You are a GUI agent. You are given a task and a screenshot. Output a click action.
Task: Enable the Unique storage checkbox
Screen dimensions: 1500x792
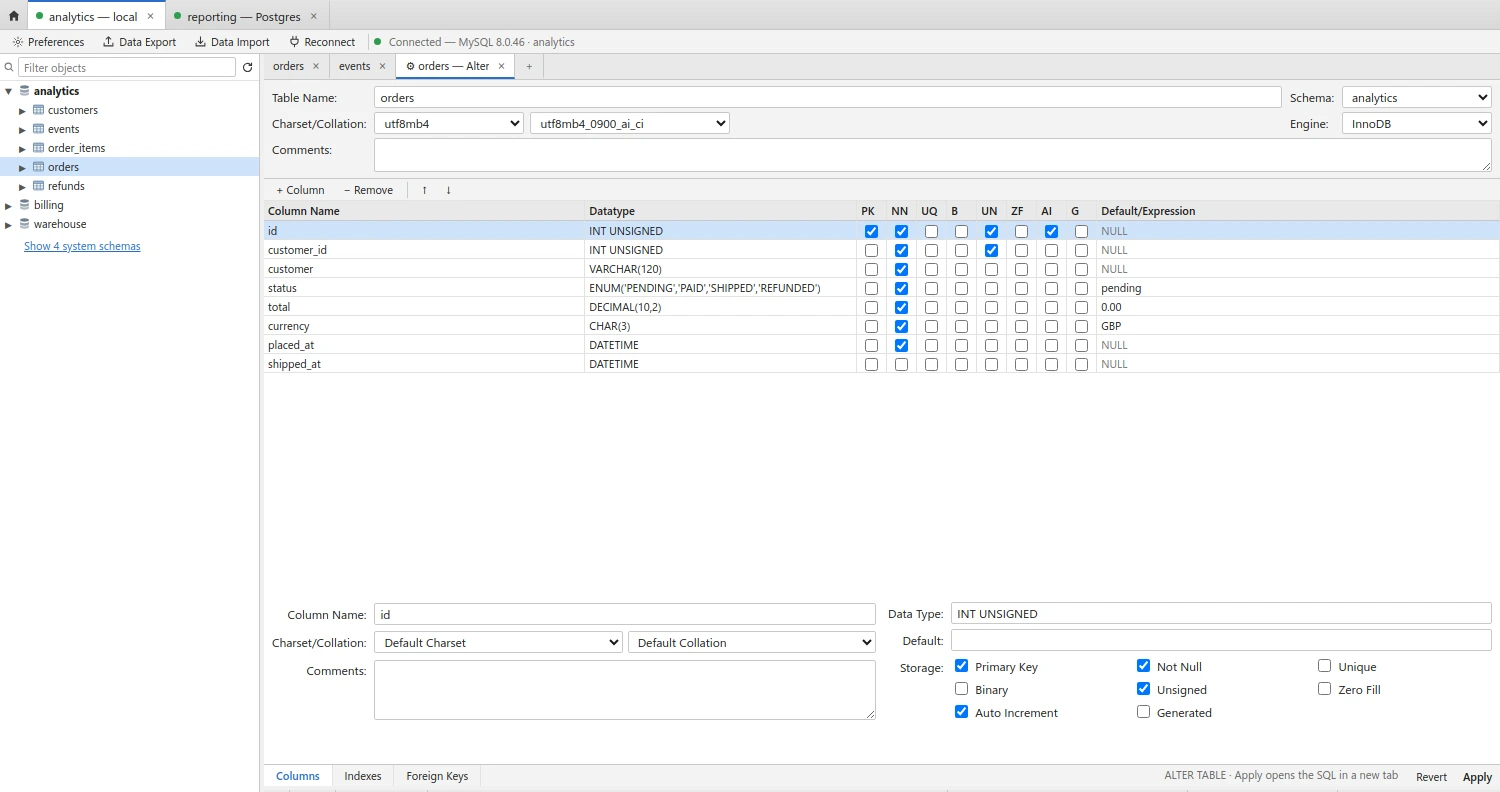(x=1324, y=666)
